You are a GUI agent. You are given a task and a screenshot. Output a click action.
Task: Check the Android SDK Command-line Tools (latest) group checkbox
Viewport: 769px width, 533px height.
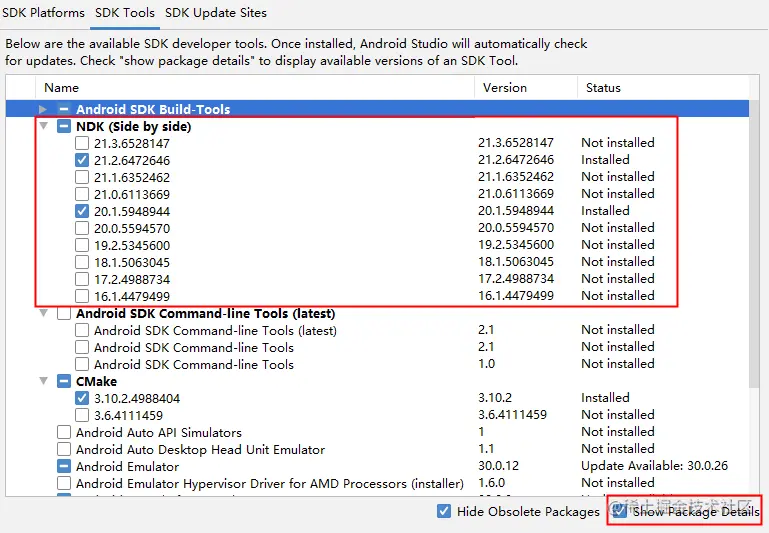pyautogui.click(x=64, y=313)
